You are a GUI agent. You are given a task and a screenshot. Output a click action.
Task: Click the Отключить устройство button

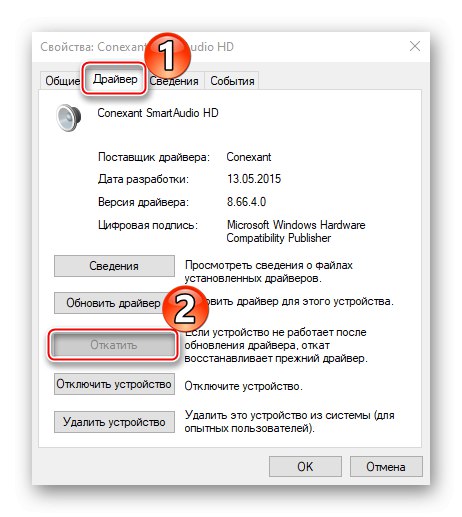114,384
